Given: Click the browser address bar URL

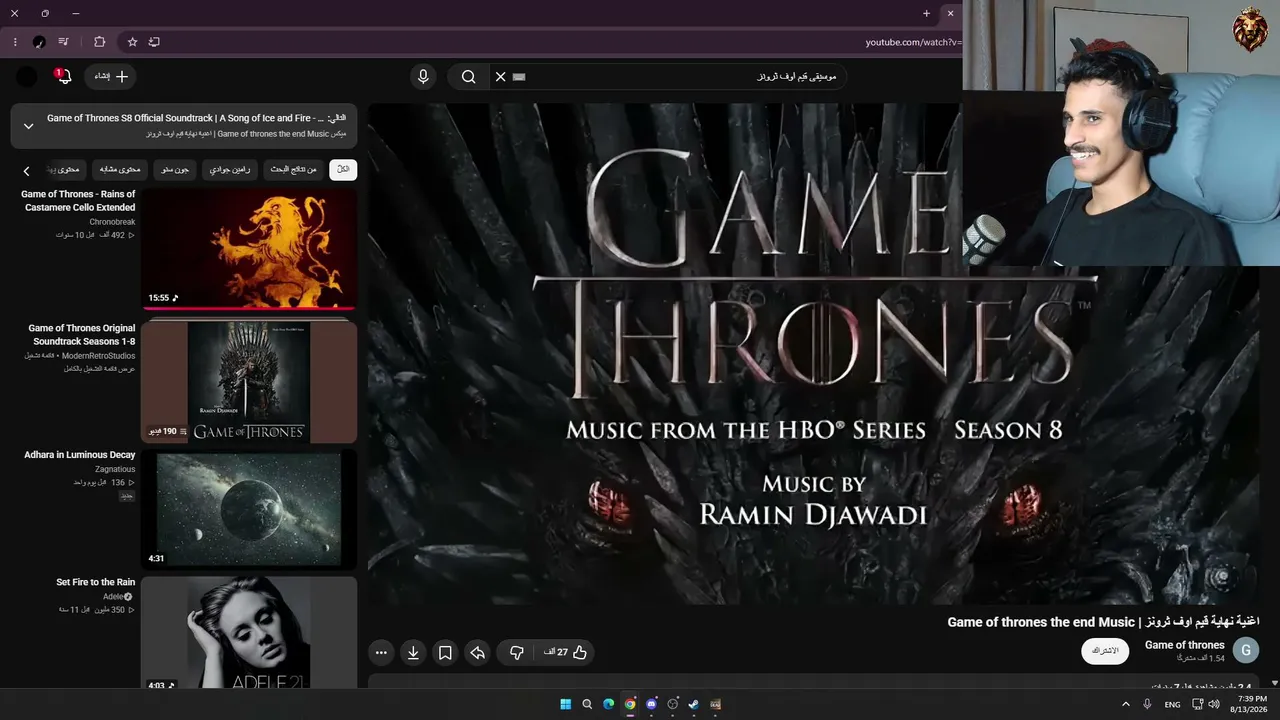Looking at the screenshot, I should [x=913, y=42].
